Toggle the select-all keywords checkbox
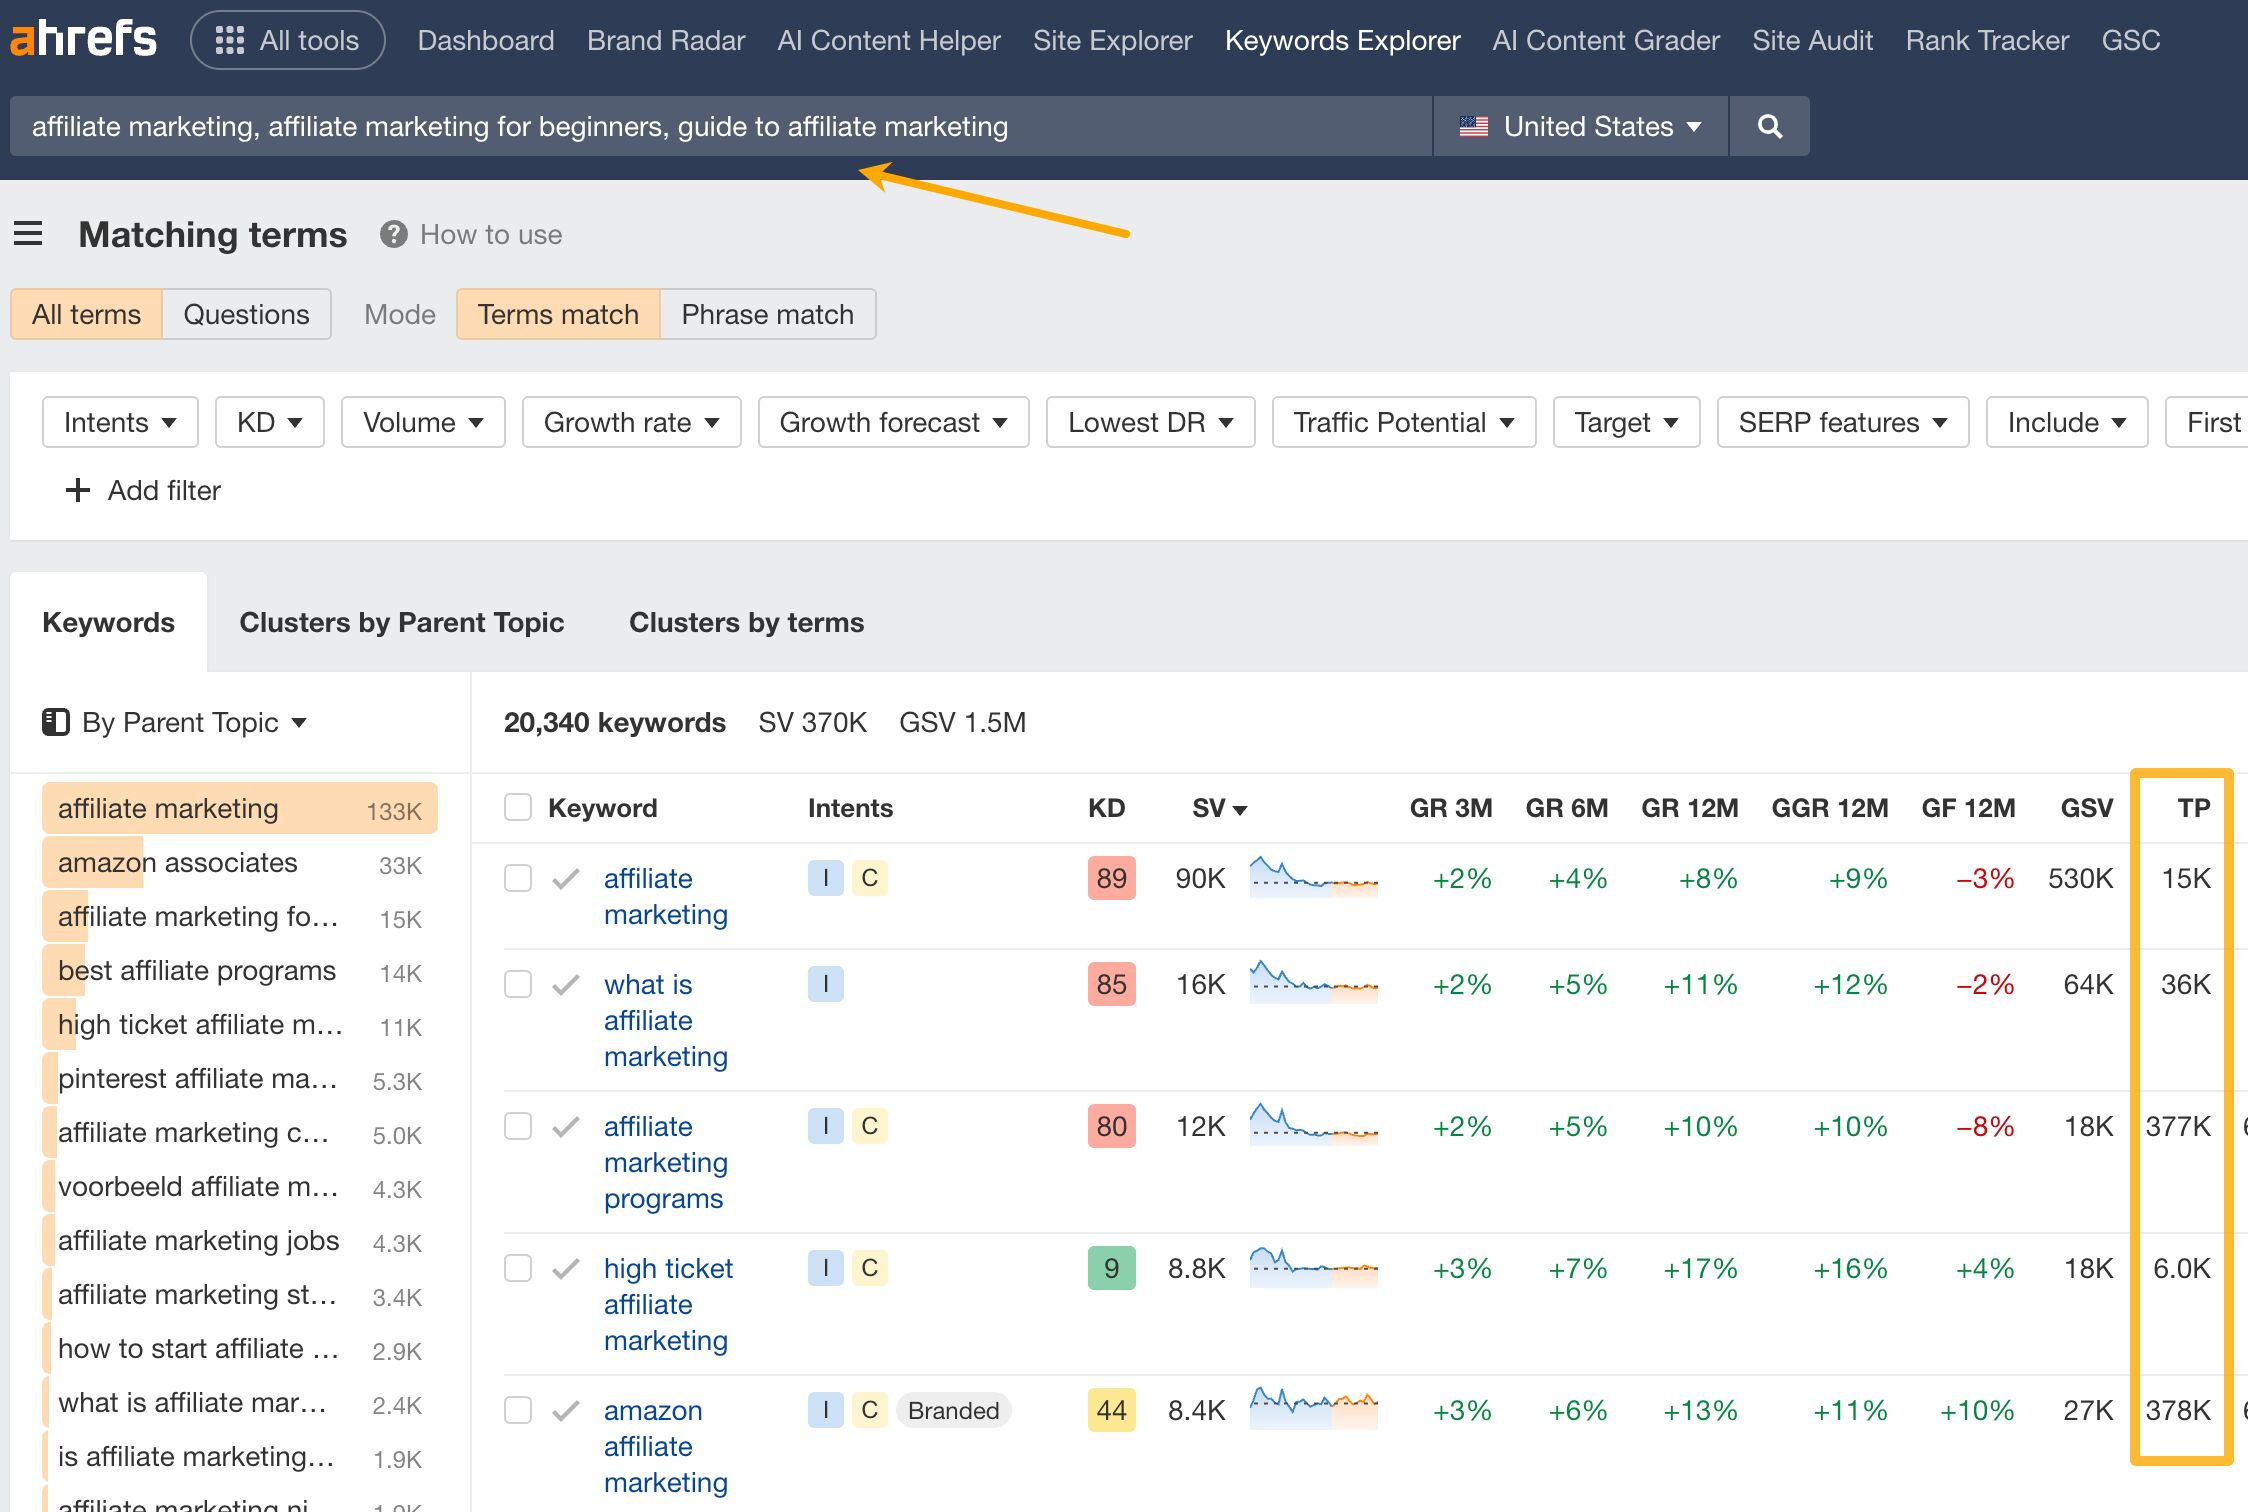 [517, 807]
